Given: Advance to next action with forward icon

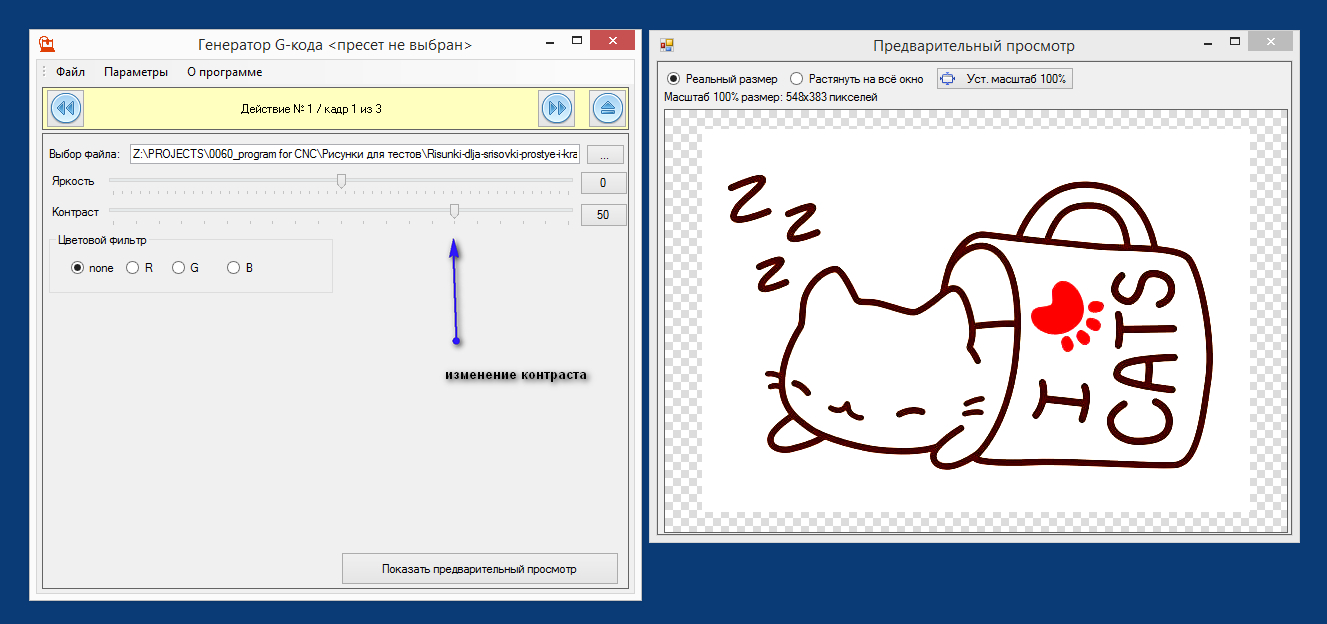Looking at the screenshot, I should pyautogui.click(x=557, y=108).
